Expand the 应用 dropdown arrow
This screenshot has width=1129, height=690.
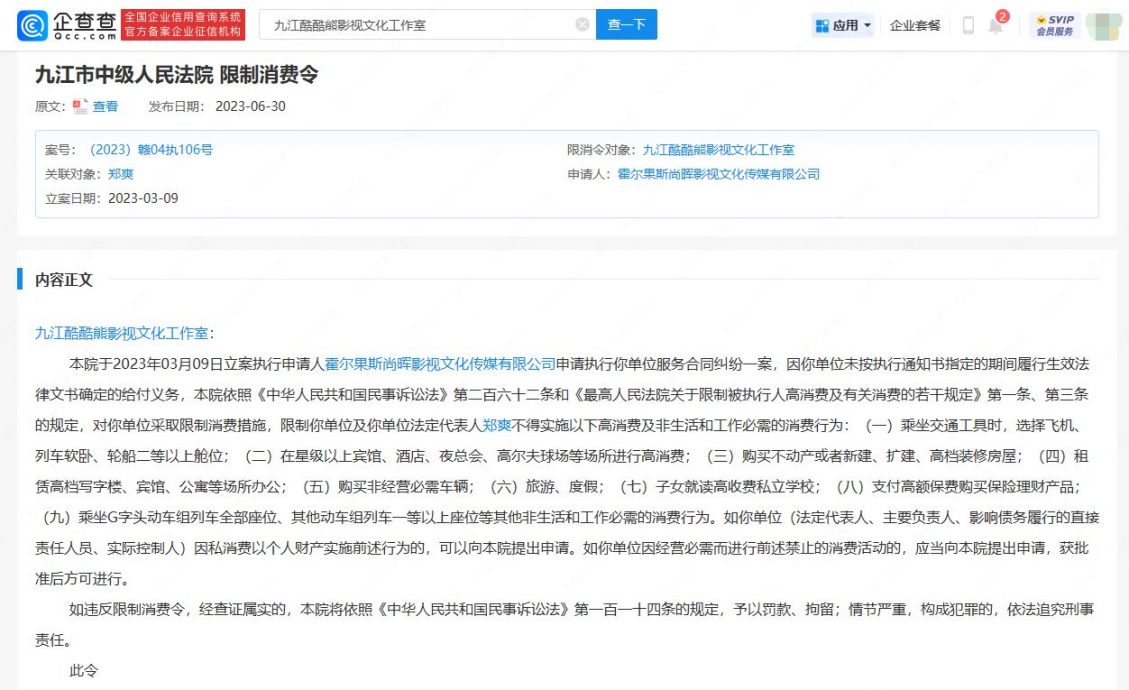point(866,24)
